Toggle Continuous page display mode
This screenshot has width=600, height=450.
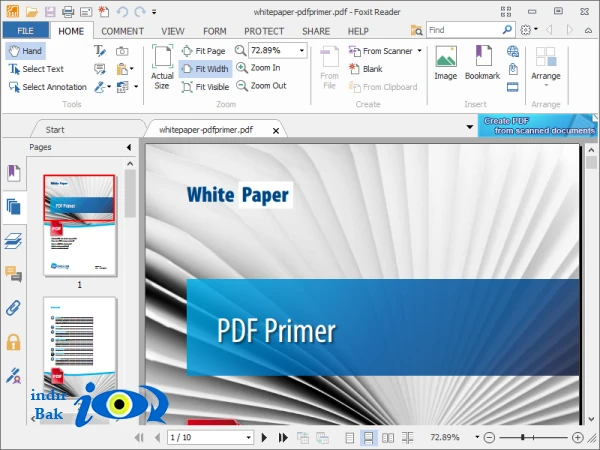pyautogui.click(x=368, y=437)
